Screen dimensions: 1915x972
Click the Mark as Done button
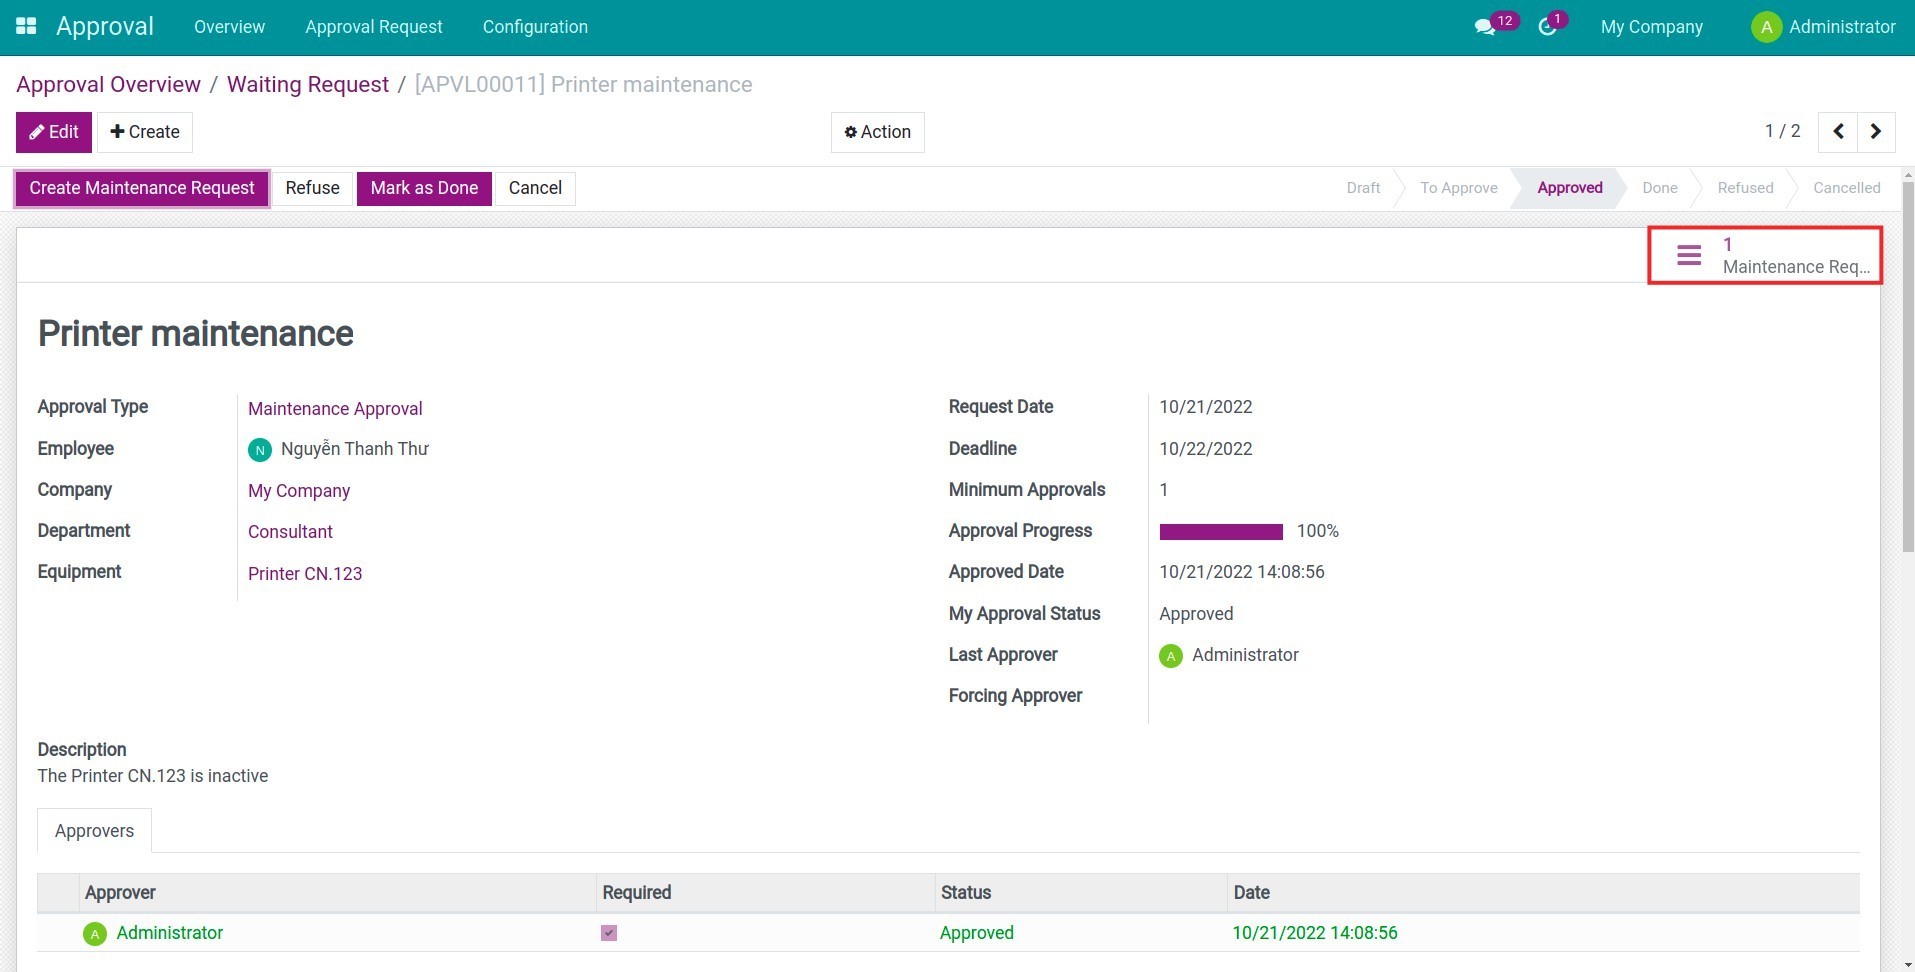click(424, 188)
